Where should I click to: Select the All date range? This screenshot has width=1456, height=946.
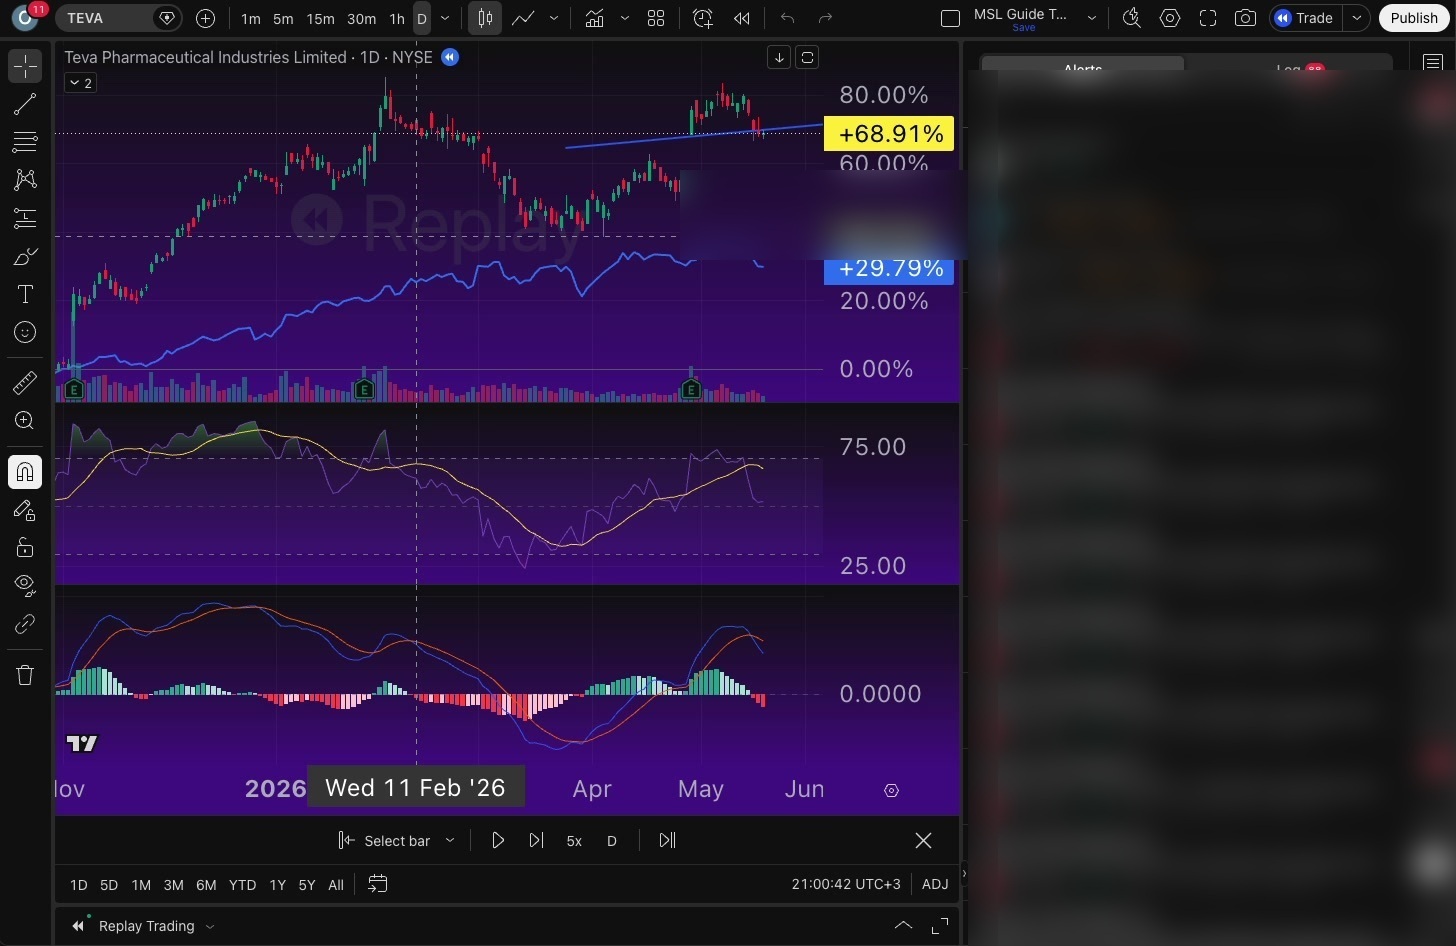(x=336, y=885)
